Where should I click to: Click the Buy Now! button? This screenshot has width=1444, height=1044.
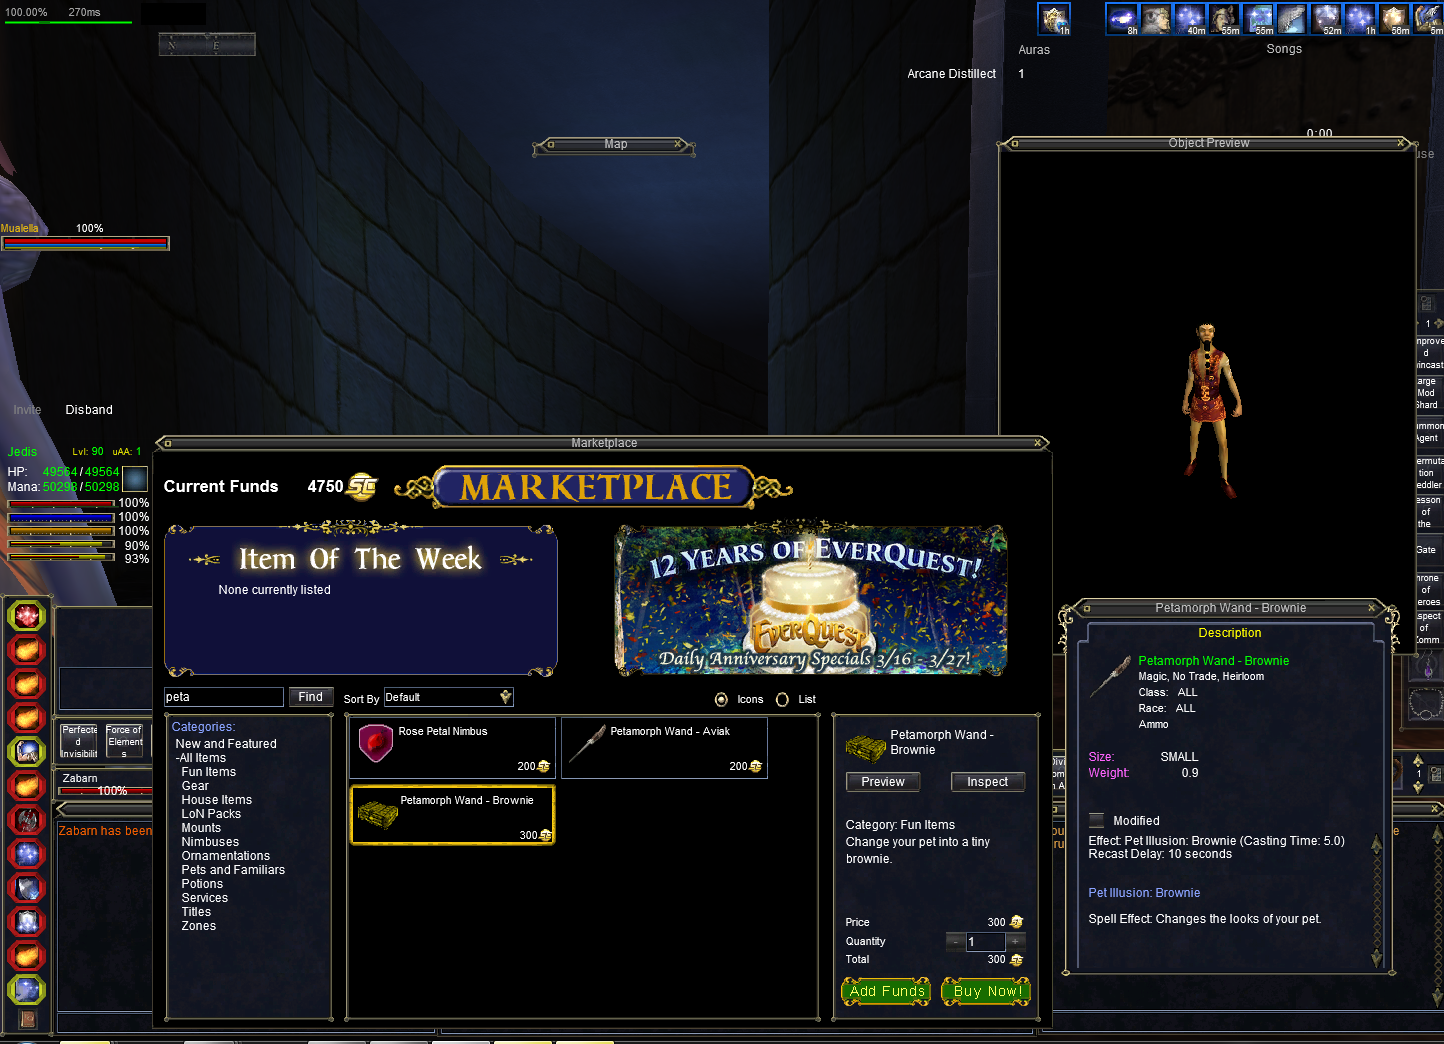point(986,991)
